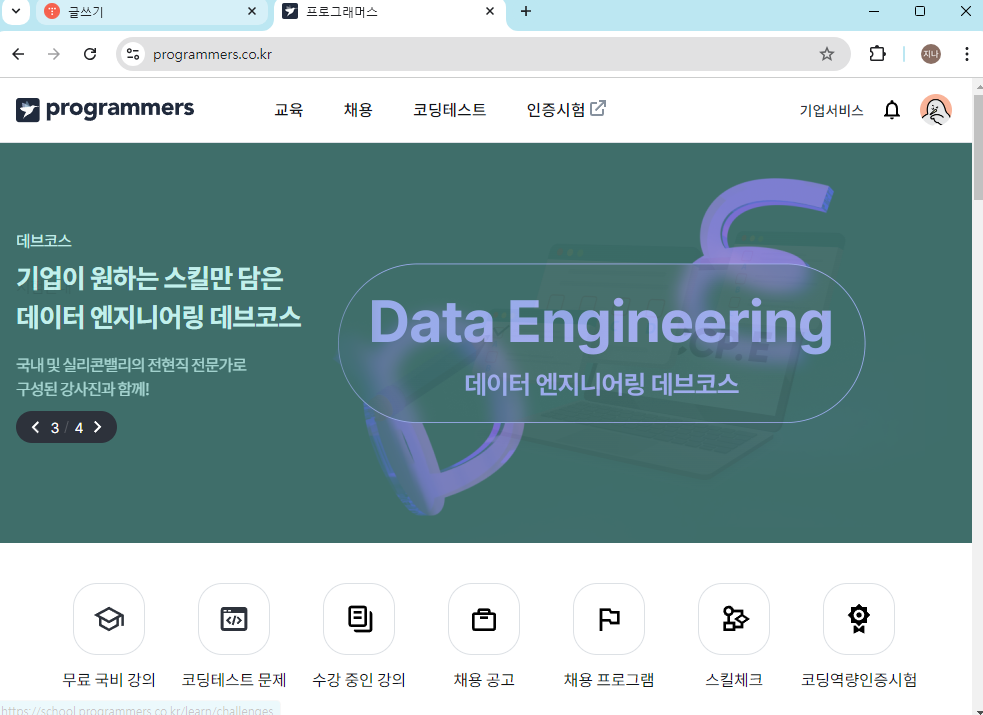
Task: Click the 코딩역량인증시험 label
Action: (x=859, y=680)
